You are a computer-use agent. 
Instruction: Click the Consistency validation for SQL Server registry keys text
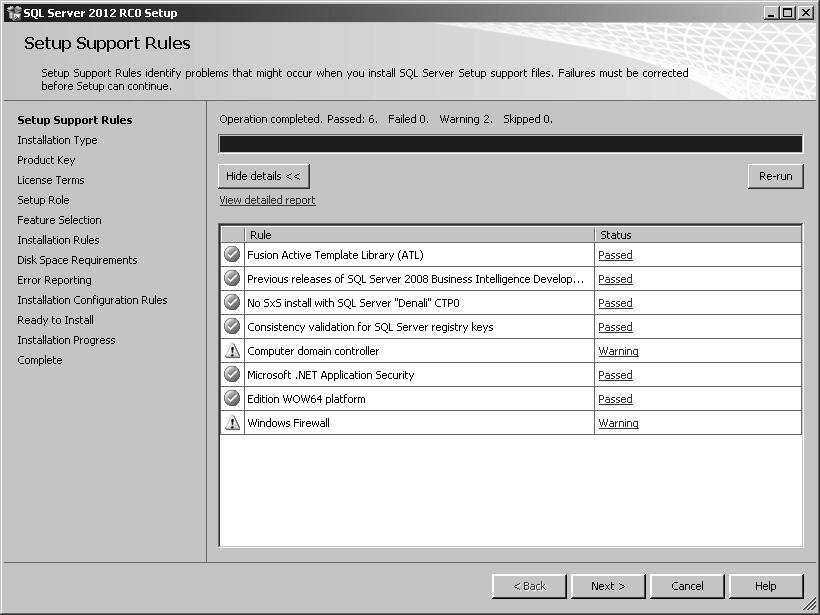[370, 327]
